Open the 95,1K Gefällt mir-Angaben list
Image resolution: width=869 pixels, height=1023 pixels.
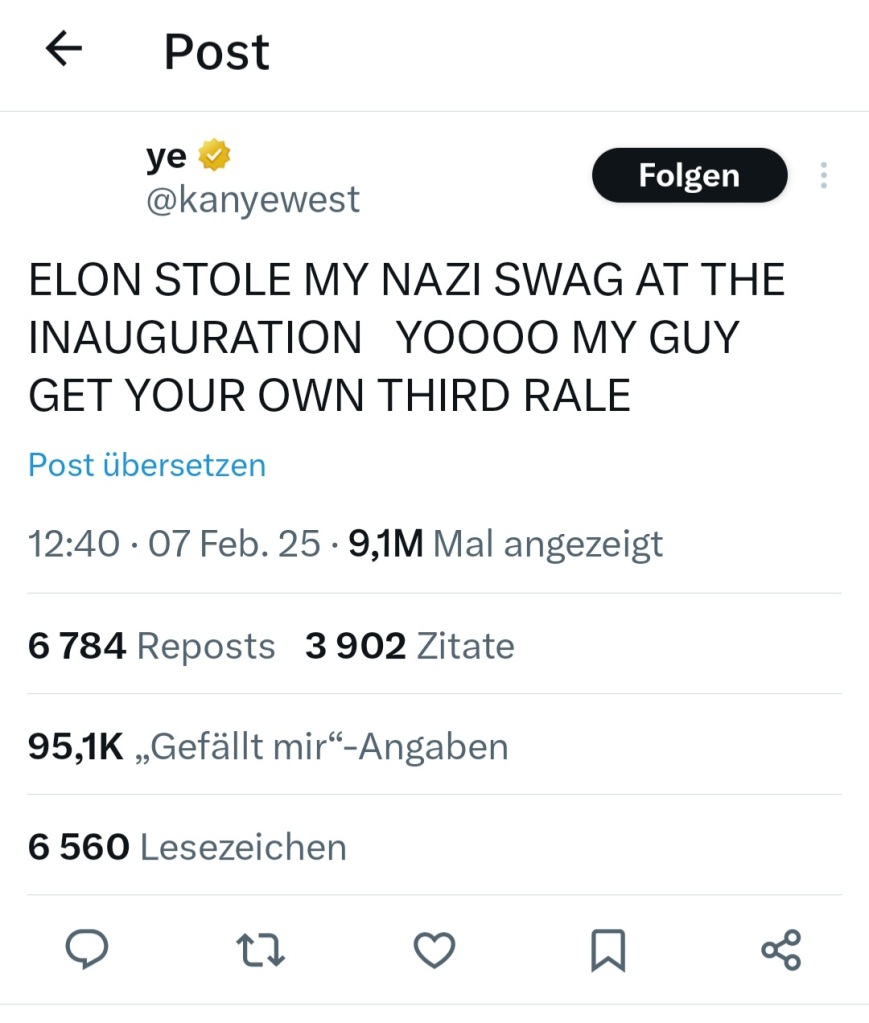tap(268, 746)
